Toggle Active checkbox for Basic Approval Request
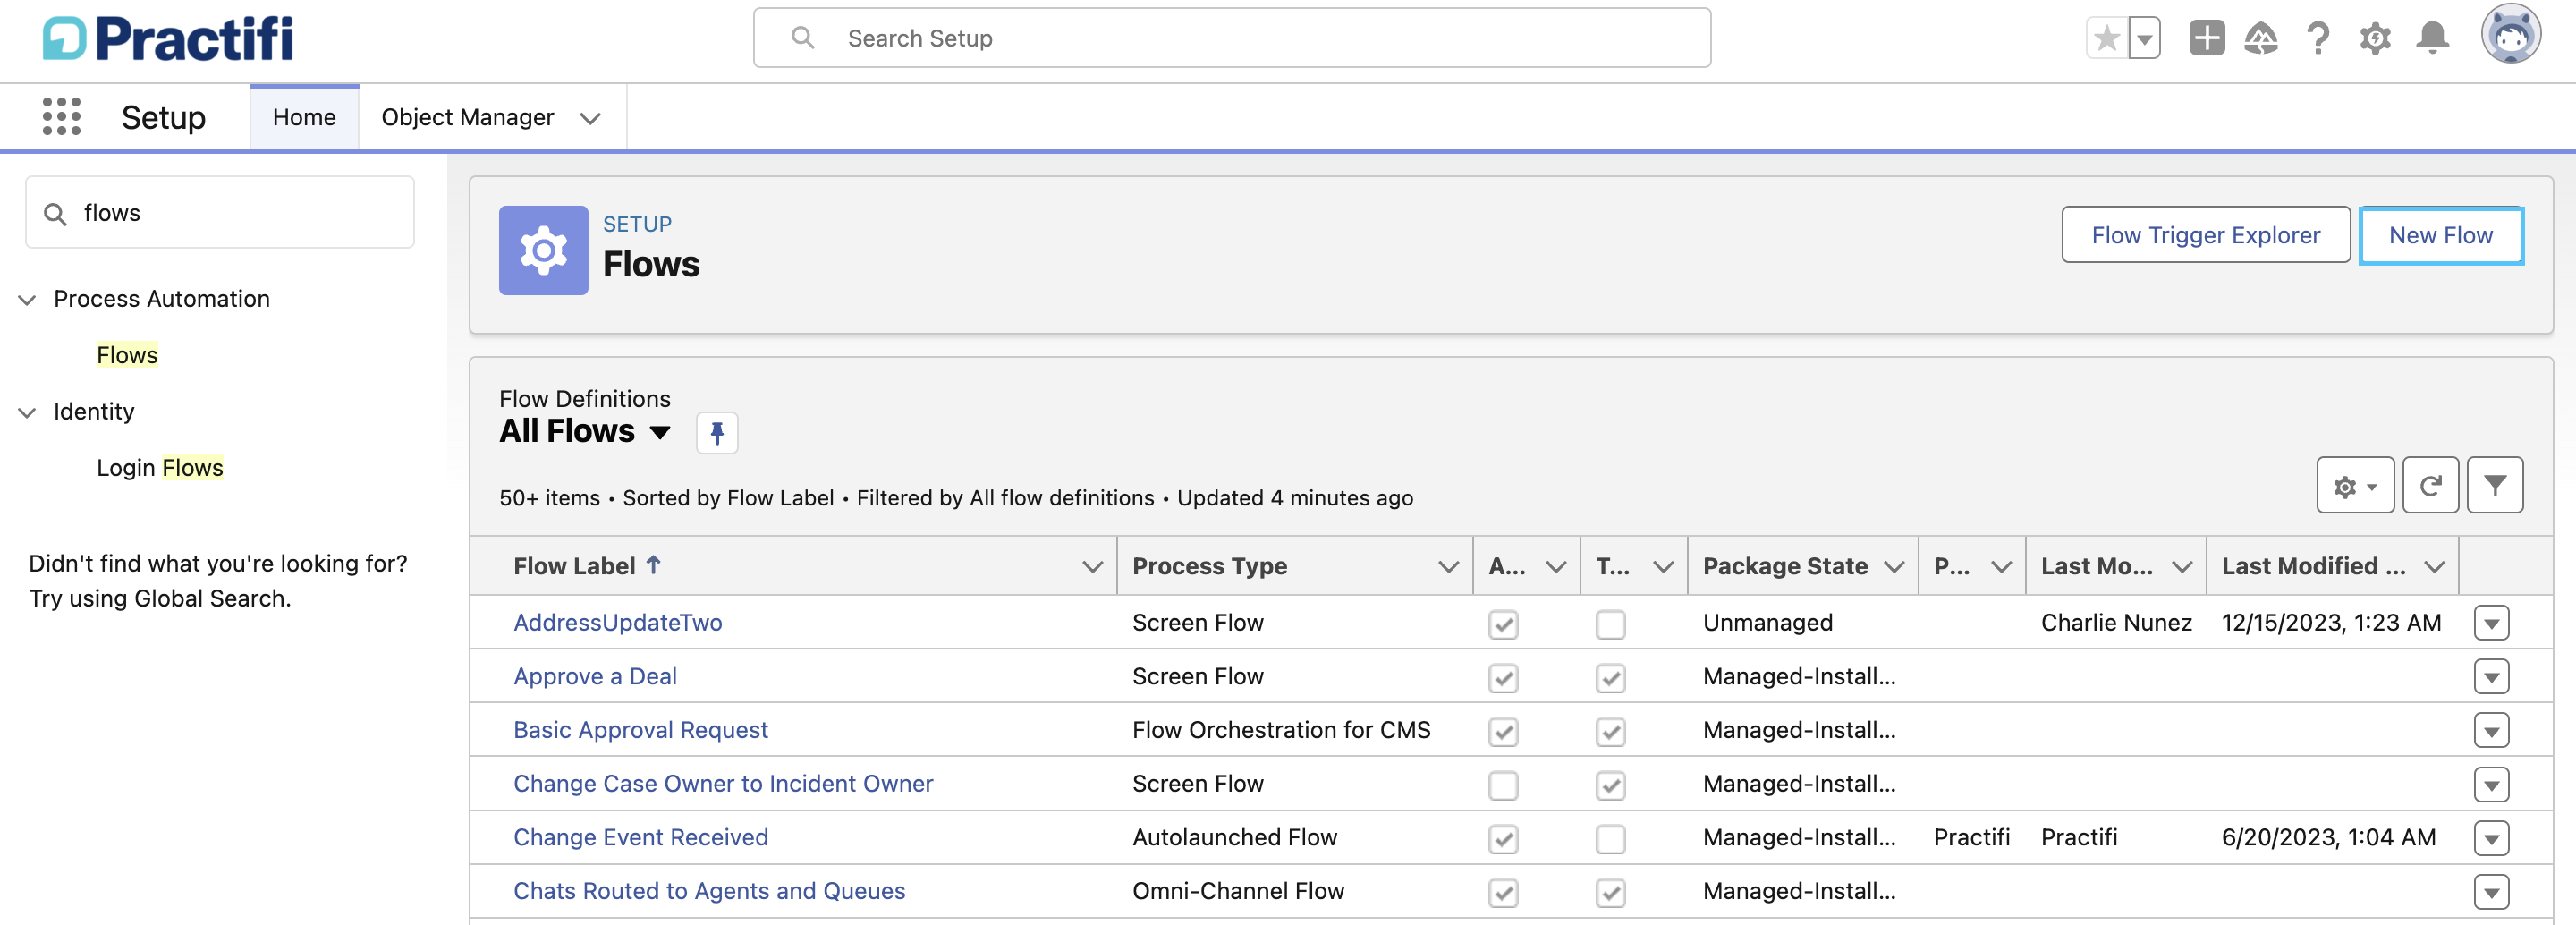 1503,732
